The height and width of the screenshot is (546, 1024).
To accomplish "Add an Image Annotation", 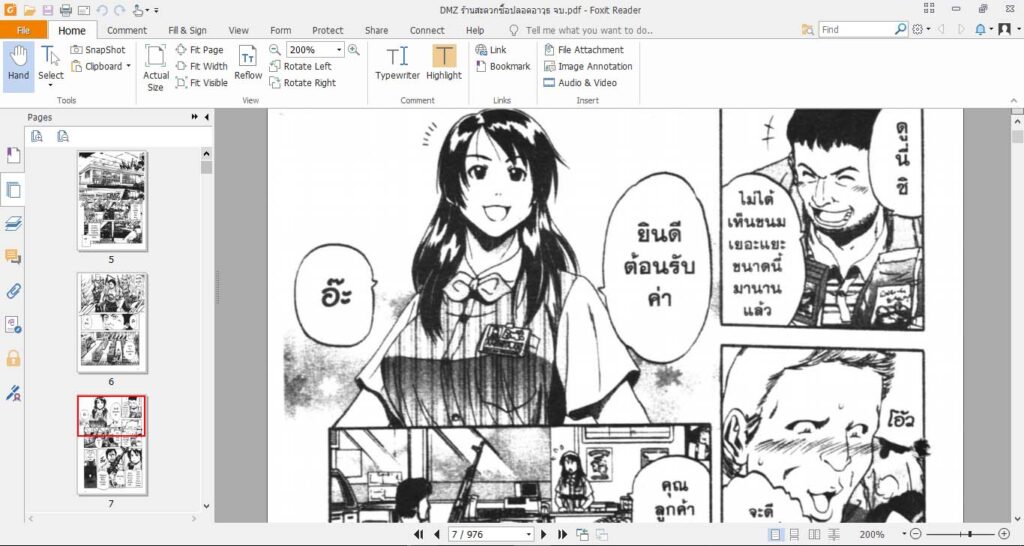I will click(x=588, y=66).
